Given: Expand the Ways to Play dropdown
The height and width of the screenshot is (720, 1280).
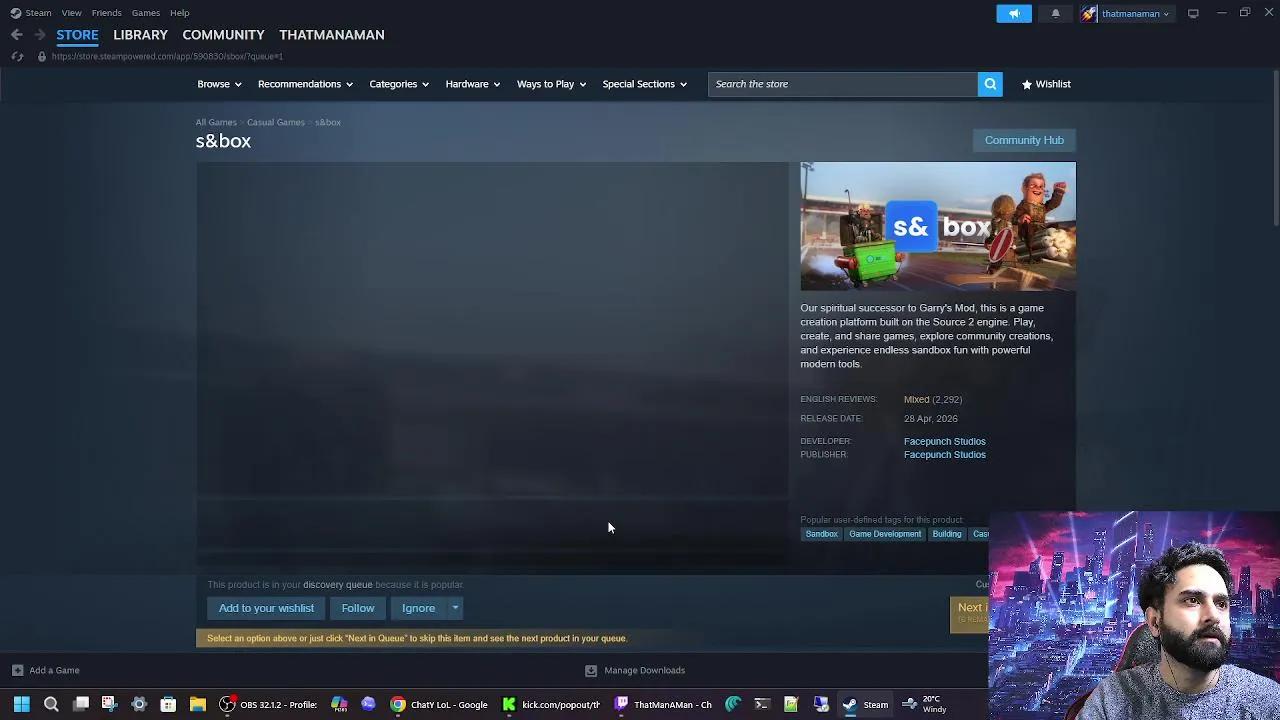Looking at the screenshot, I should [x=551, y=84].
